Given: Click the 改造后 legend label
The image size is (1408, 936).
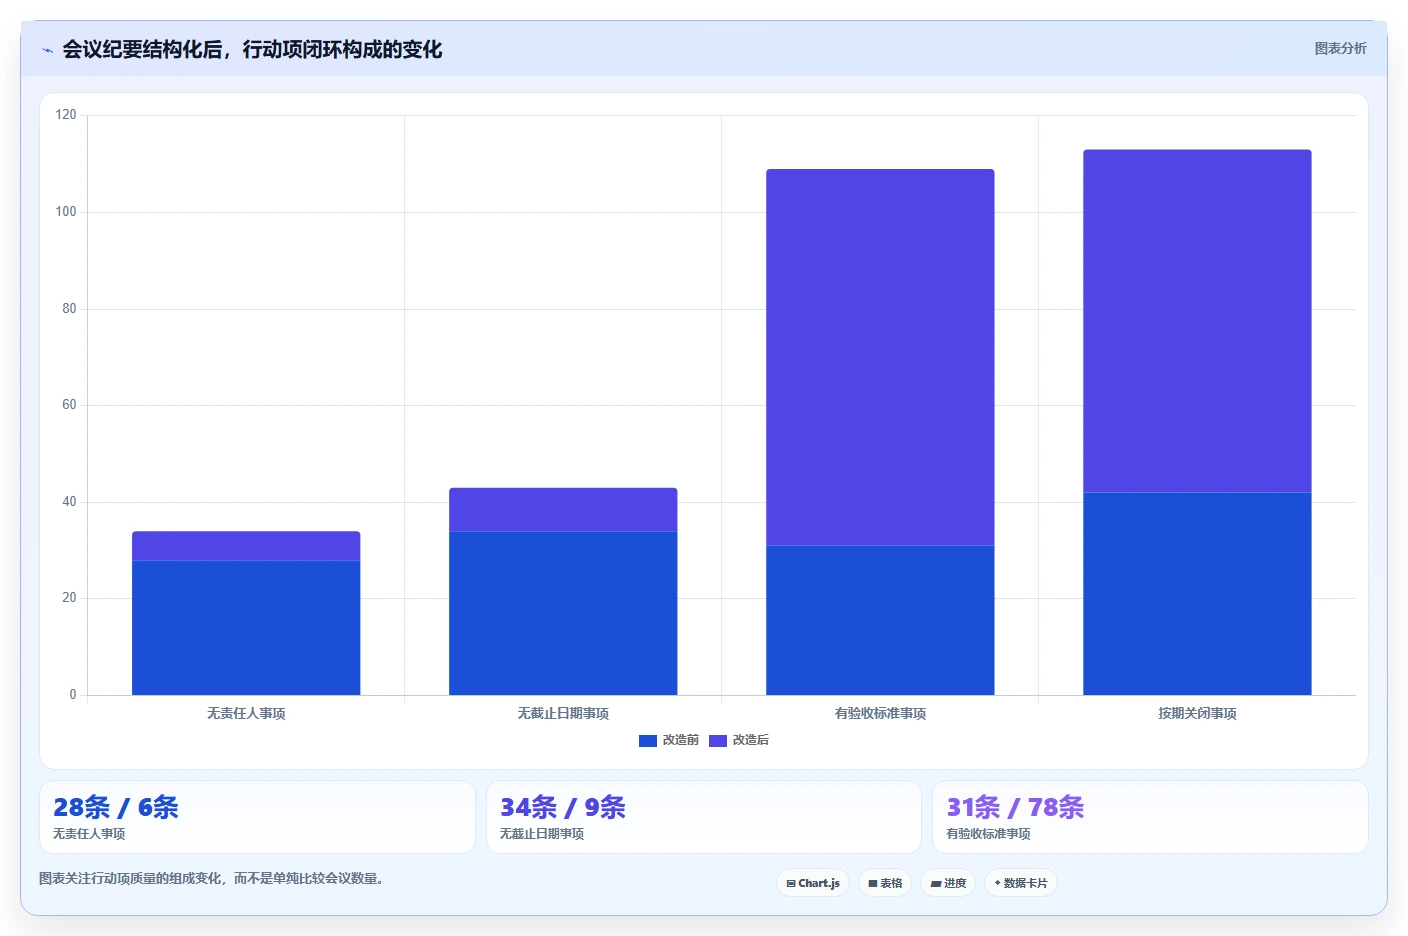Looking at the screenshot, I should click(x=751, y=740).
